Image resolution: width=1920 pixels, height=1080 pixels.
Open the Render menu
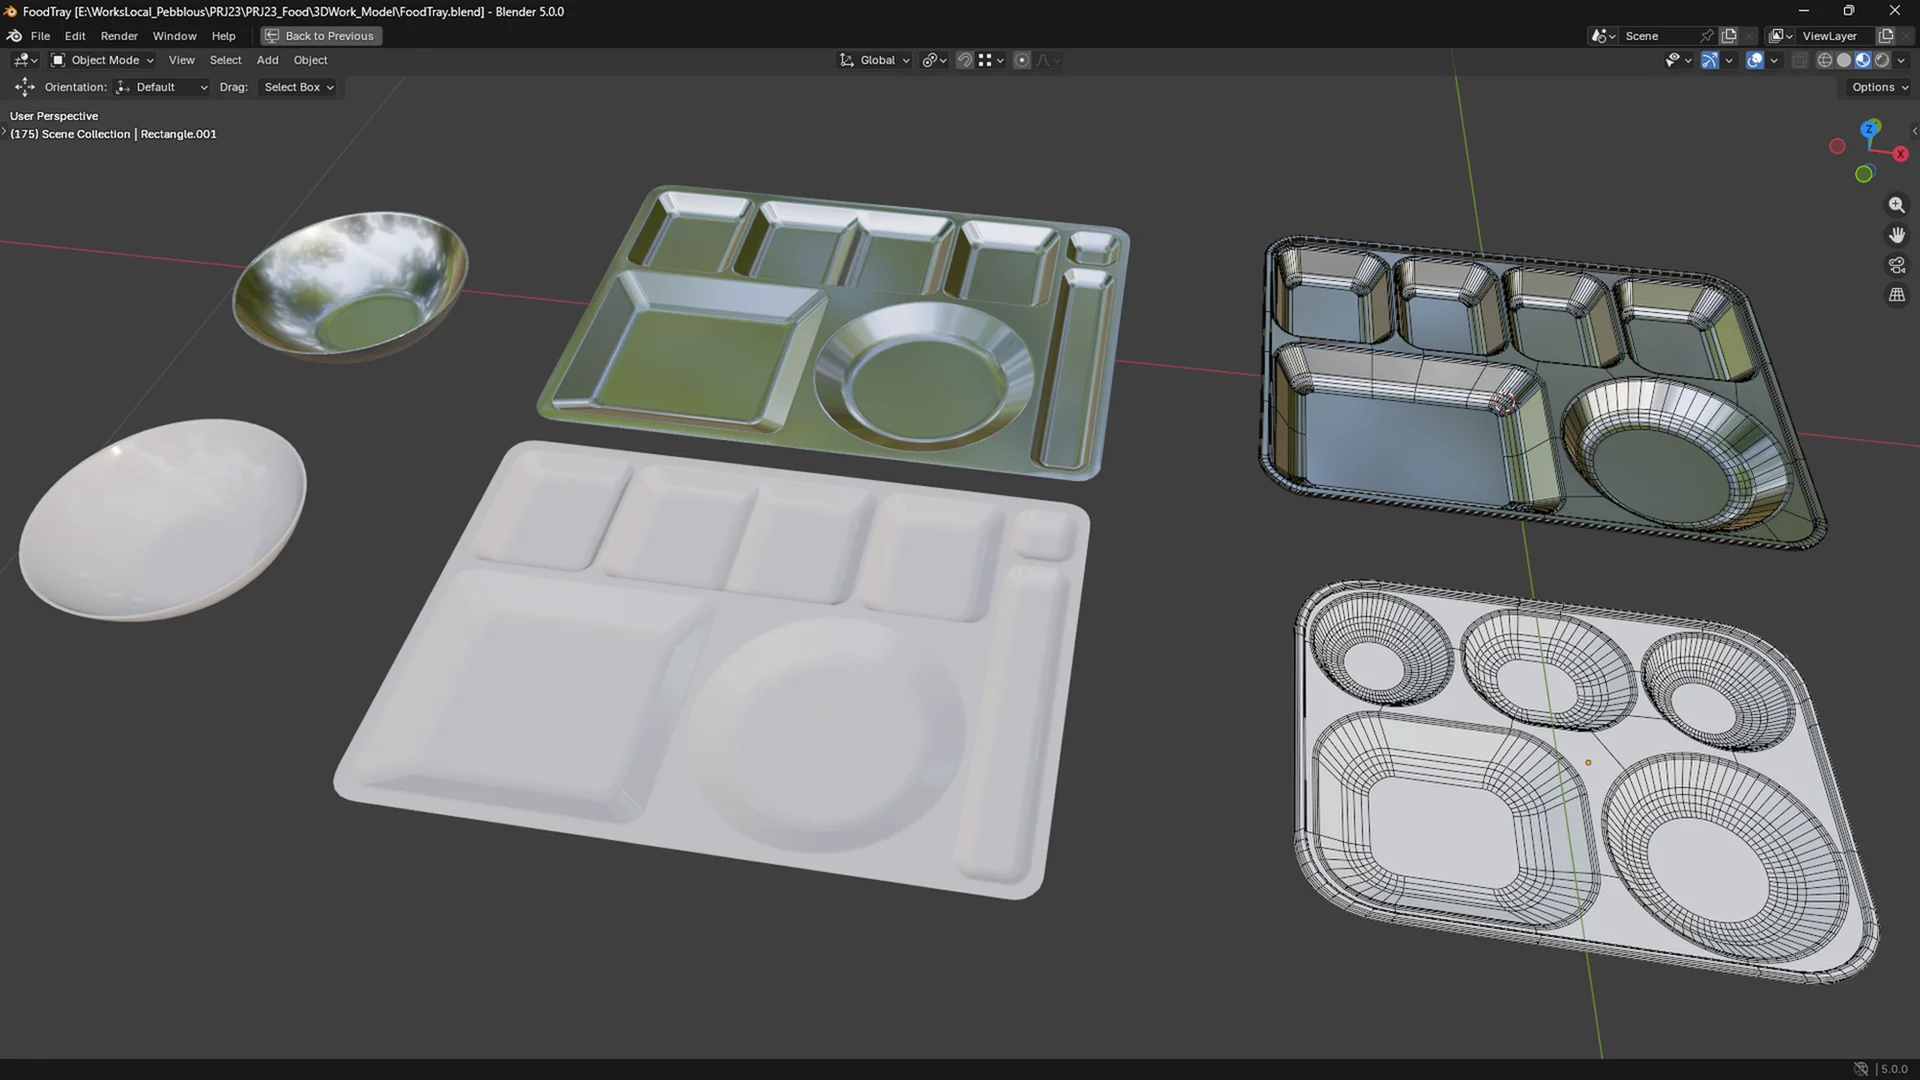[119, 36]
